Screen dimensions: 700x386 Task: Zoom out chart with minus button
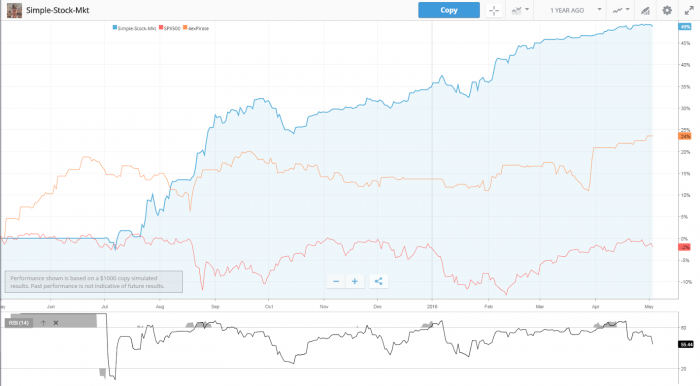tap(336, 281)
